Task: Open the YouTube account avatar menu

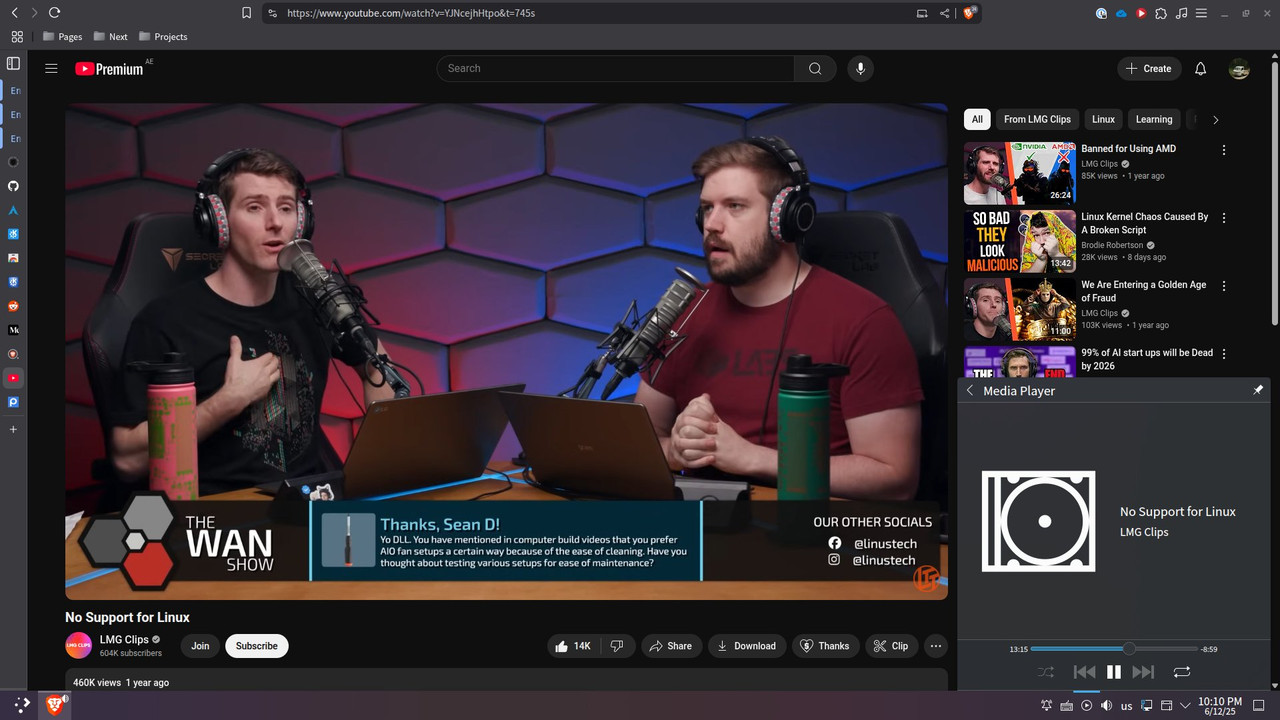Action: point(1239,68)
